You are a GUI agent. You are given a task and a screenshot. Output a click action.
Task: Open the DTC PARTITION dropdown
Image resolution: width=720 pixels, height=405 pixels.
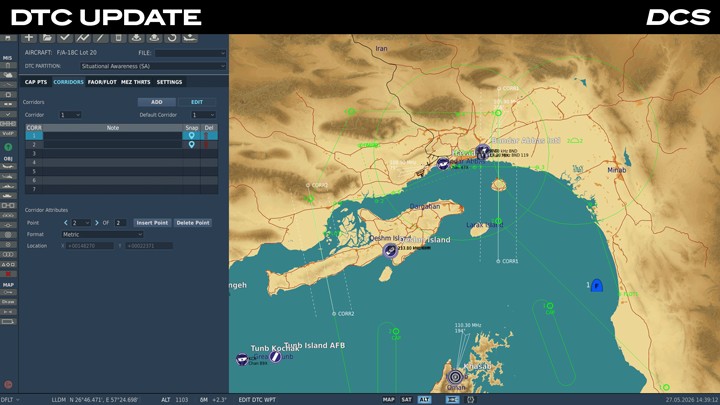153,66
